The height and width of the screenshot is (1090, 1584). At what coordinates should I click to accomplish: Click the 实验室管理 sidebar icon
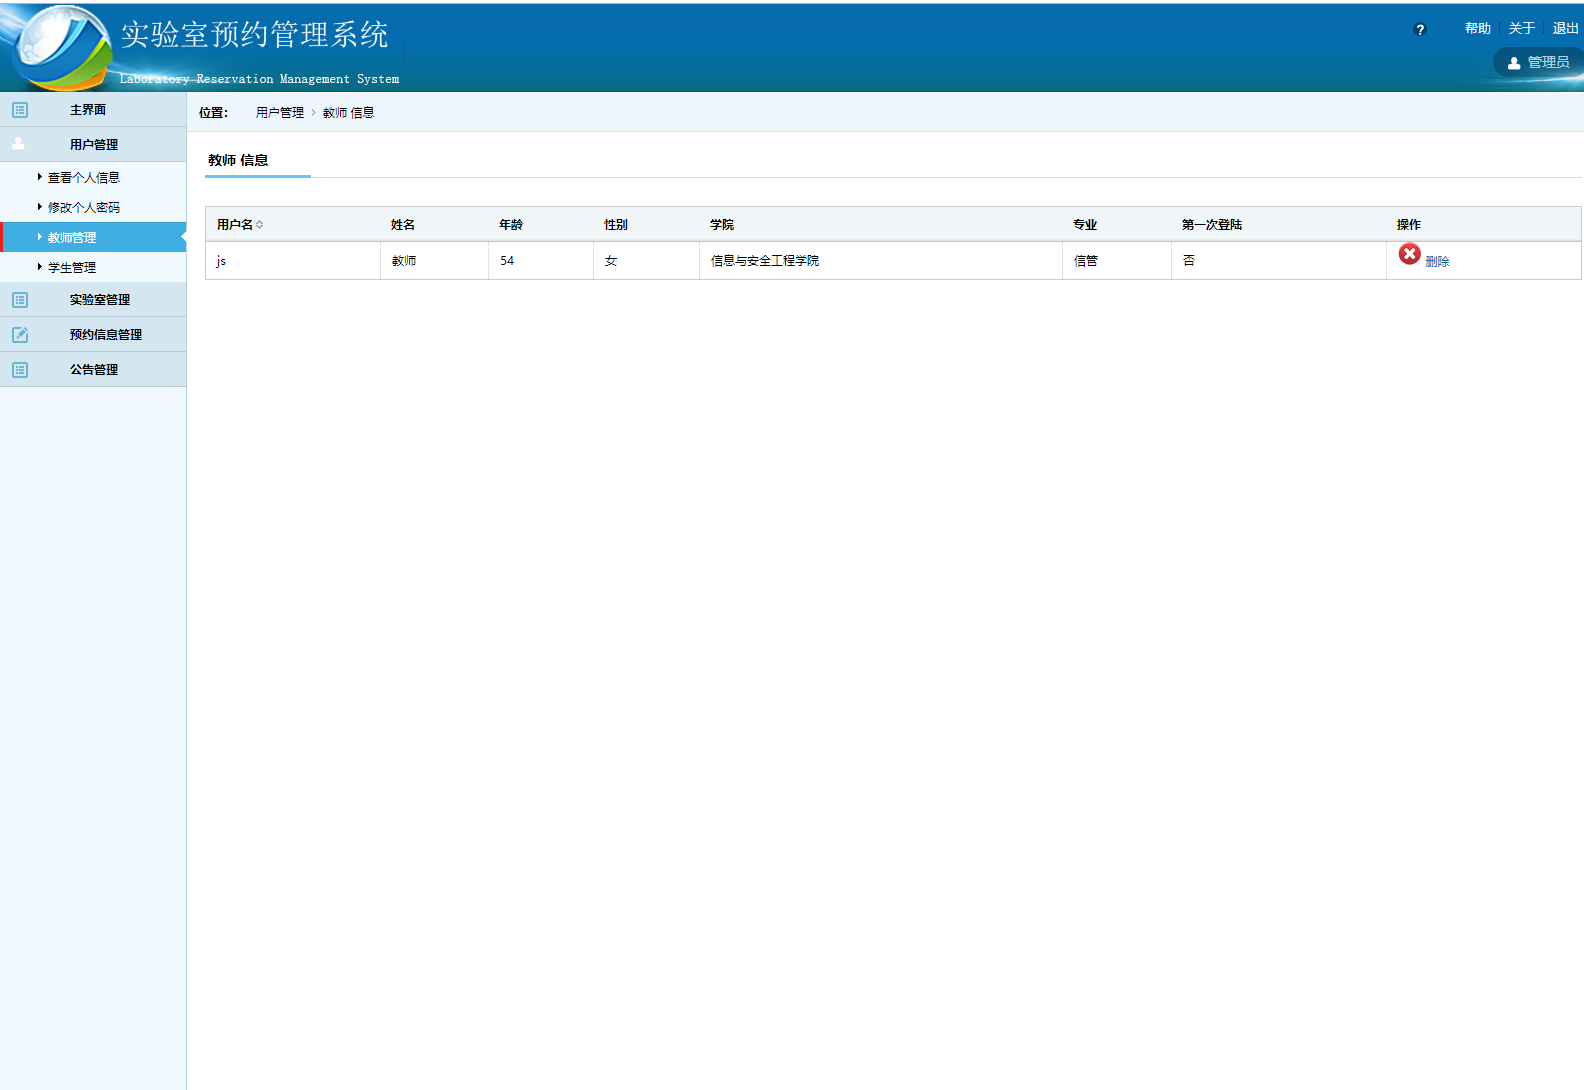[20, 300]
